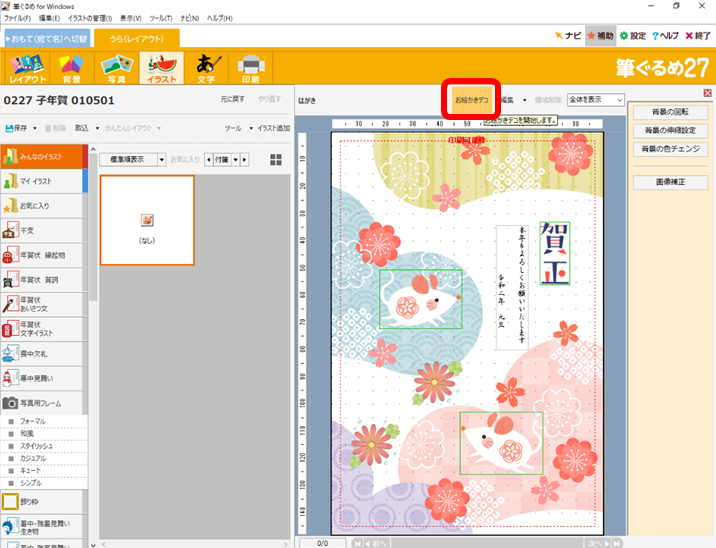
Task: Select the カジュアル subcategory
Action: tap(44, 458)
